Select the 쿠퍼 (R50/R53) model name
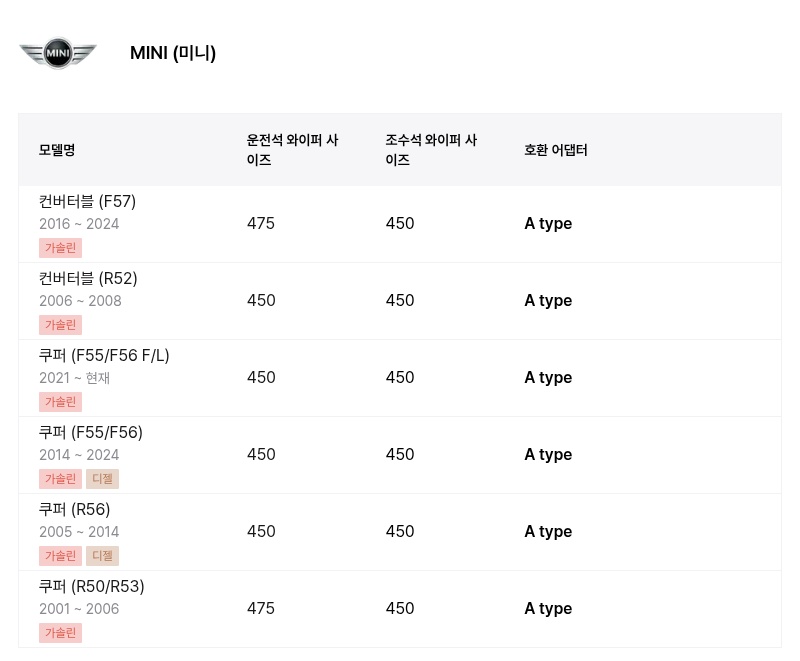Screen dimensions: 800x661 tap(92, 586)
